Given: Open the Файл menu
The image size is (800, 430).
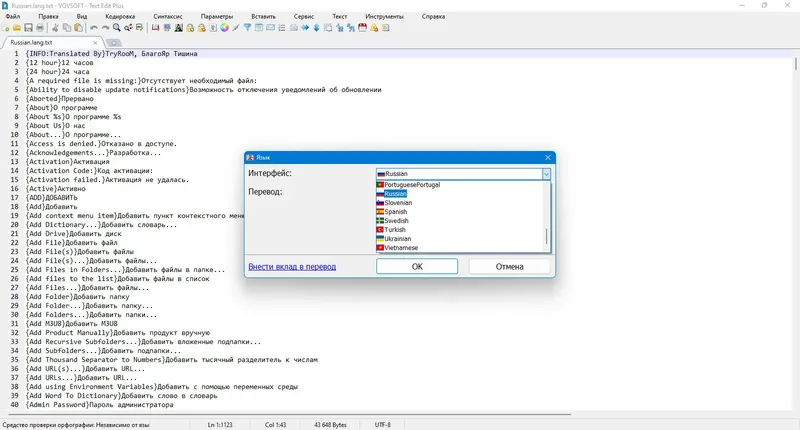Looking at the screenshot, I should [x=13, y=16].
